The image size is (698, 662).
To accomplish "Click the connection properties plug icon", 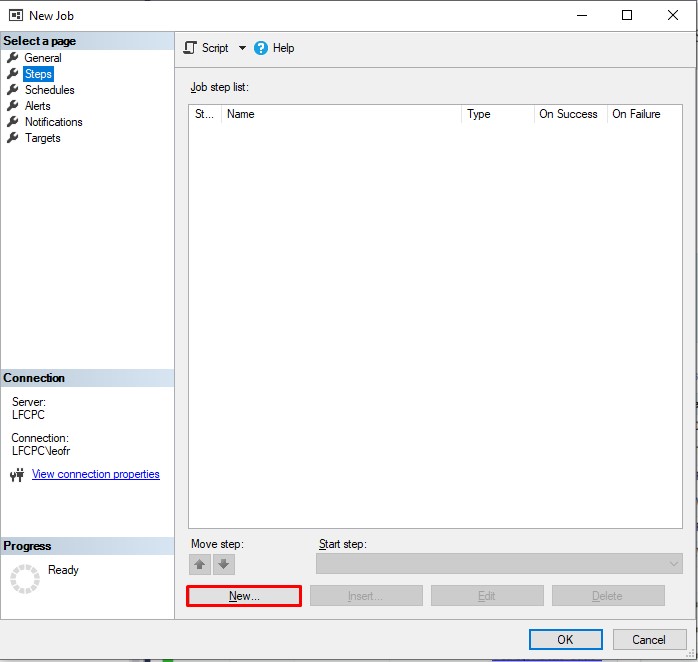I will 17,475.
